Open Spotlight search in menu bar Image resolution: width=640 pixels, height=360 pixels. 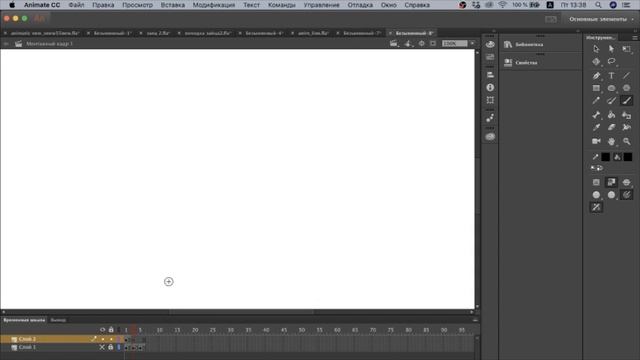(598, 5)
